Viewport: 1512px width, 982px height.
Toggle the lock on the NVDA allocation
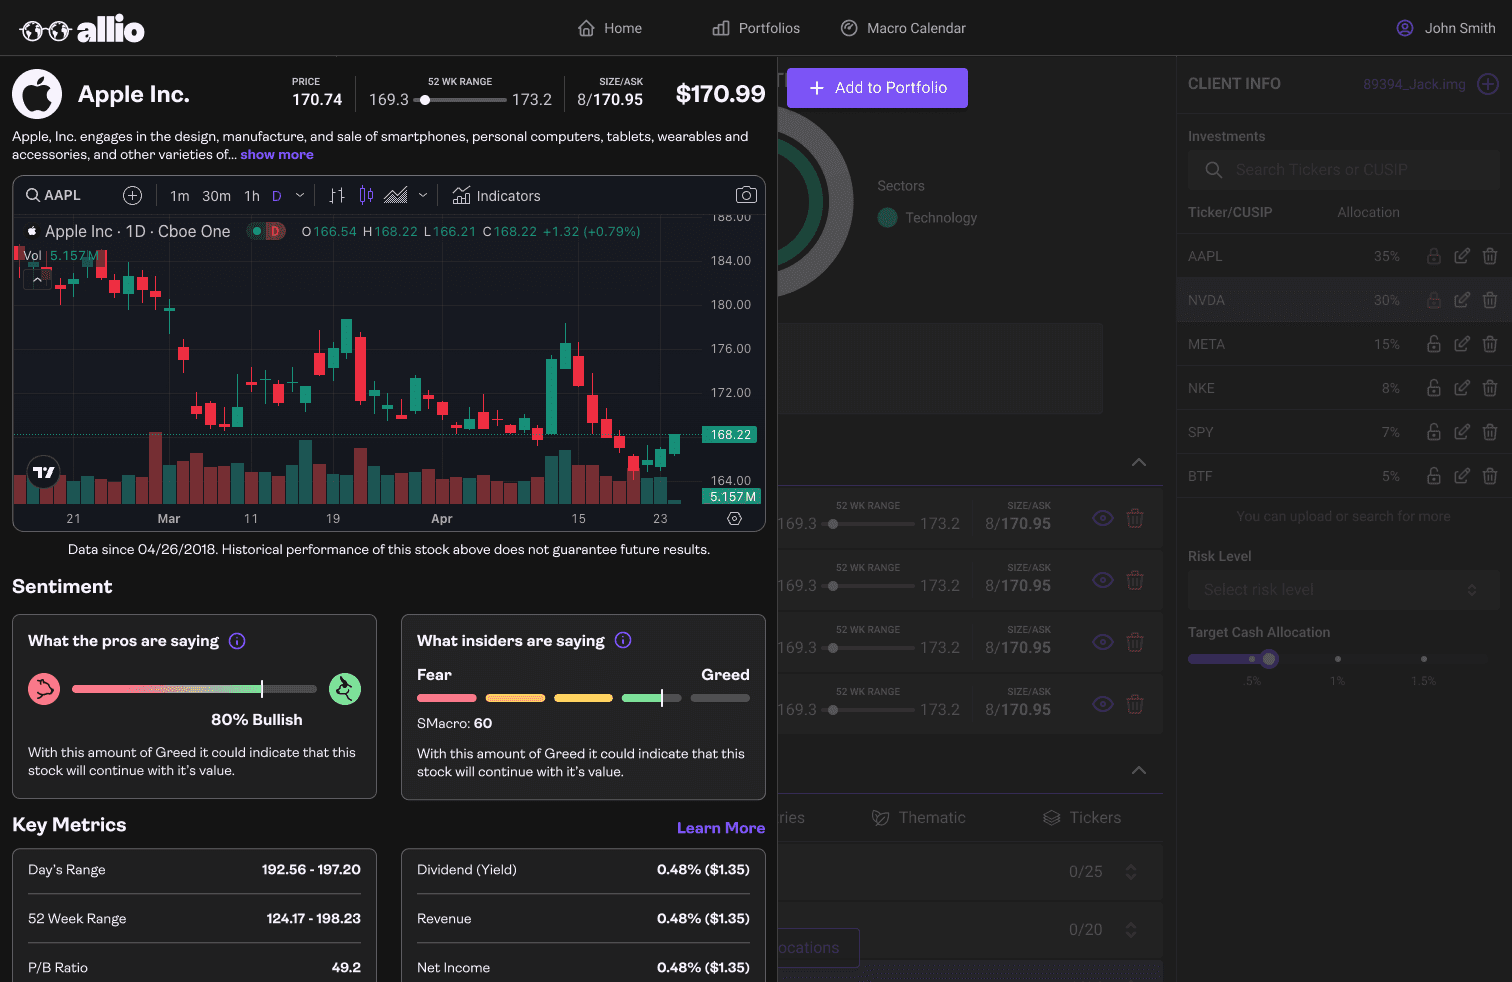tap(1434, 300)
